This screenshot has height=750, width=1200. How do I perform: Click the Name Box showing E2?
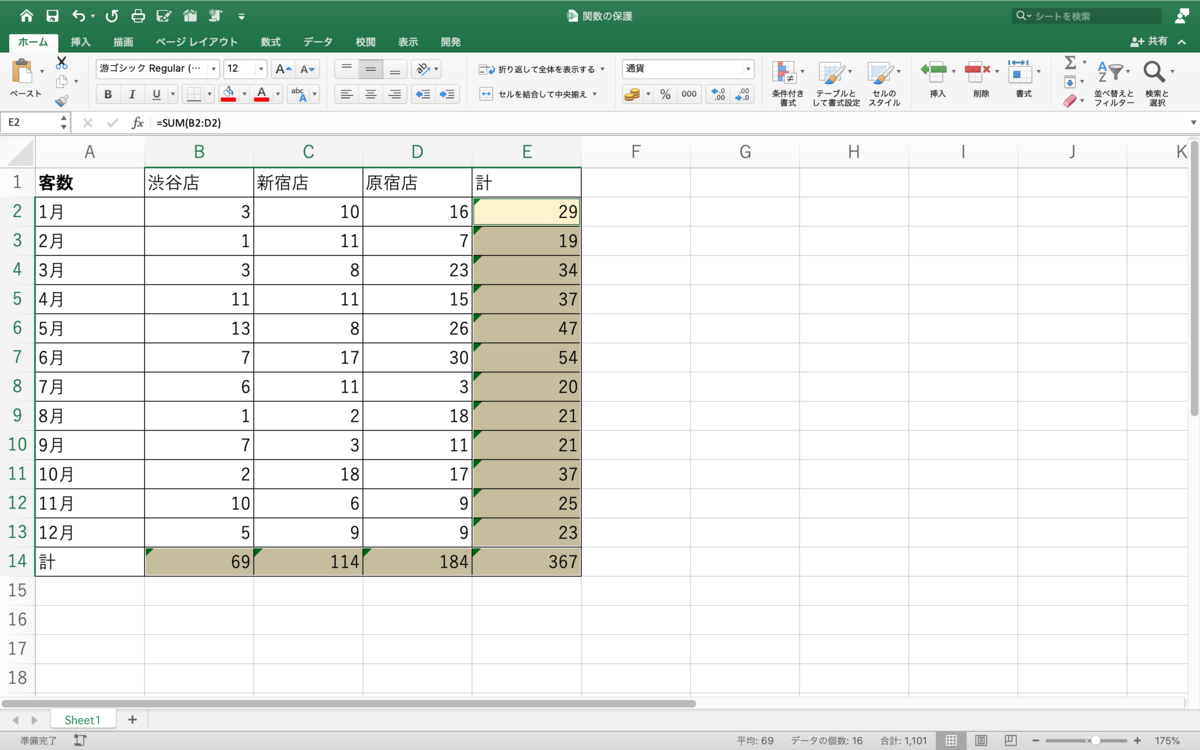(30, 123)
